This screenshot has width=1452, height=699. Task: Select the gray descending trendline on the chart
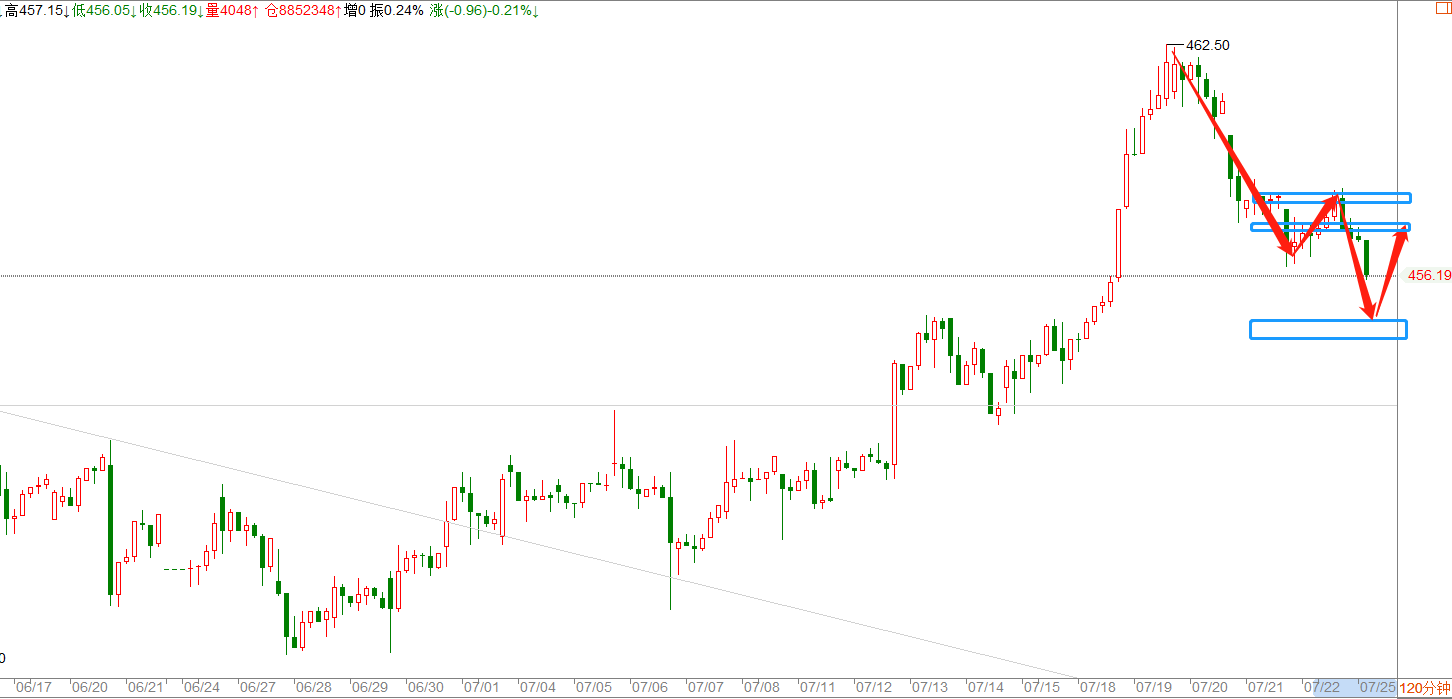click(540, 545)
